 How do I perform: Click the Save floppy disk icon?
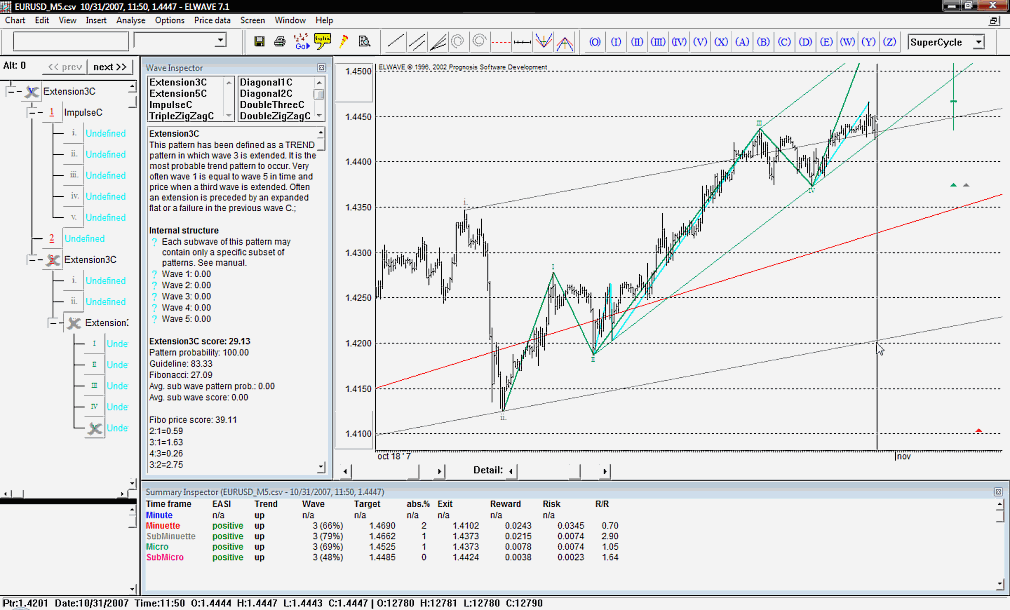(260, 42)
